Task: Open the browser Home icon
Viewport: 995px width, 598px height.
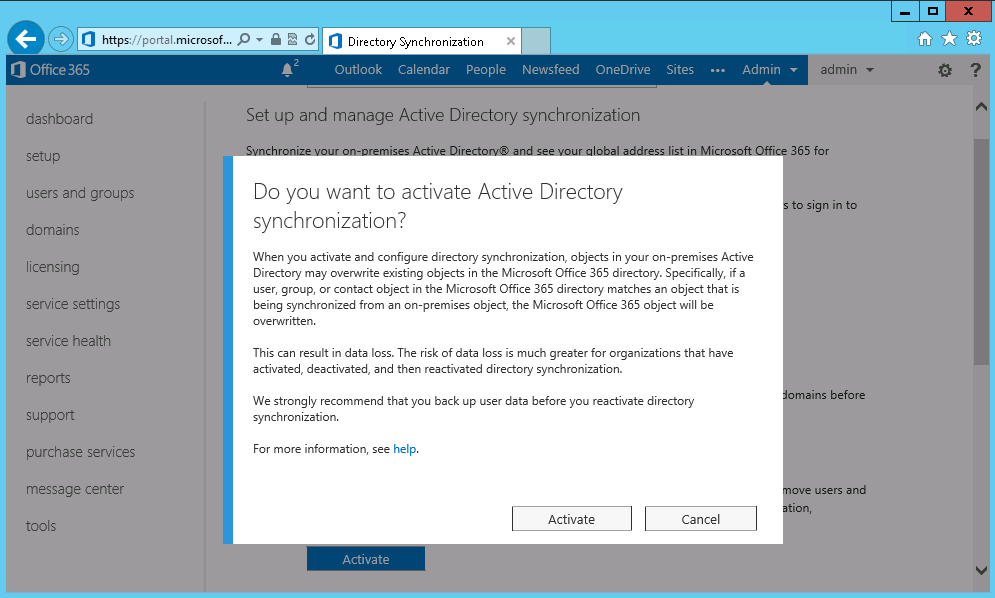Action: 925,39
